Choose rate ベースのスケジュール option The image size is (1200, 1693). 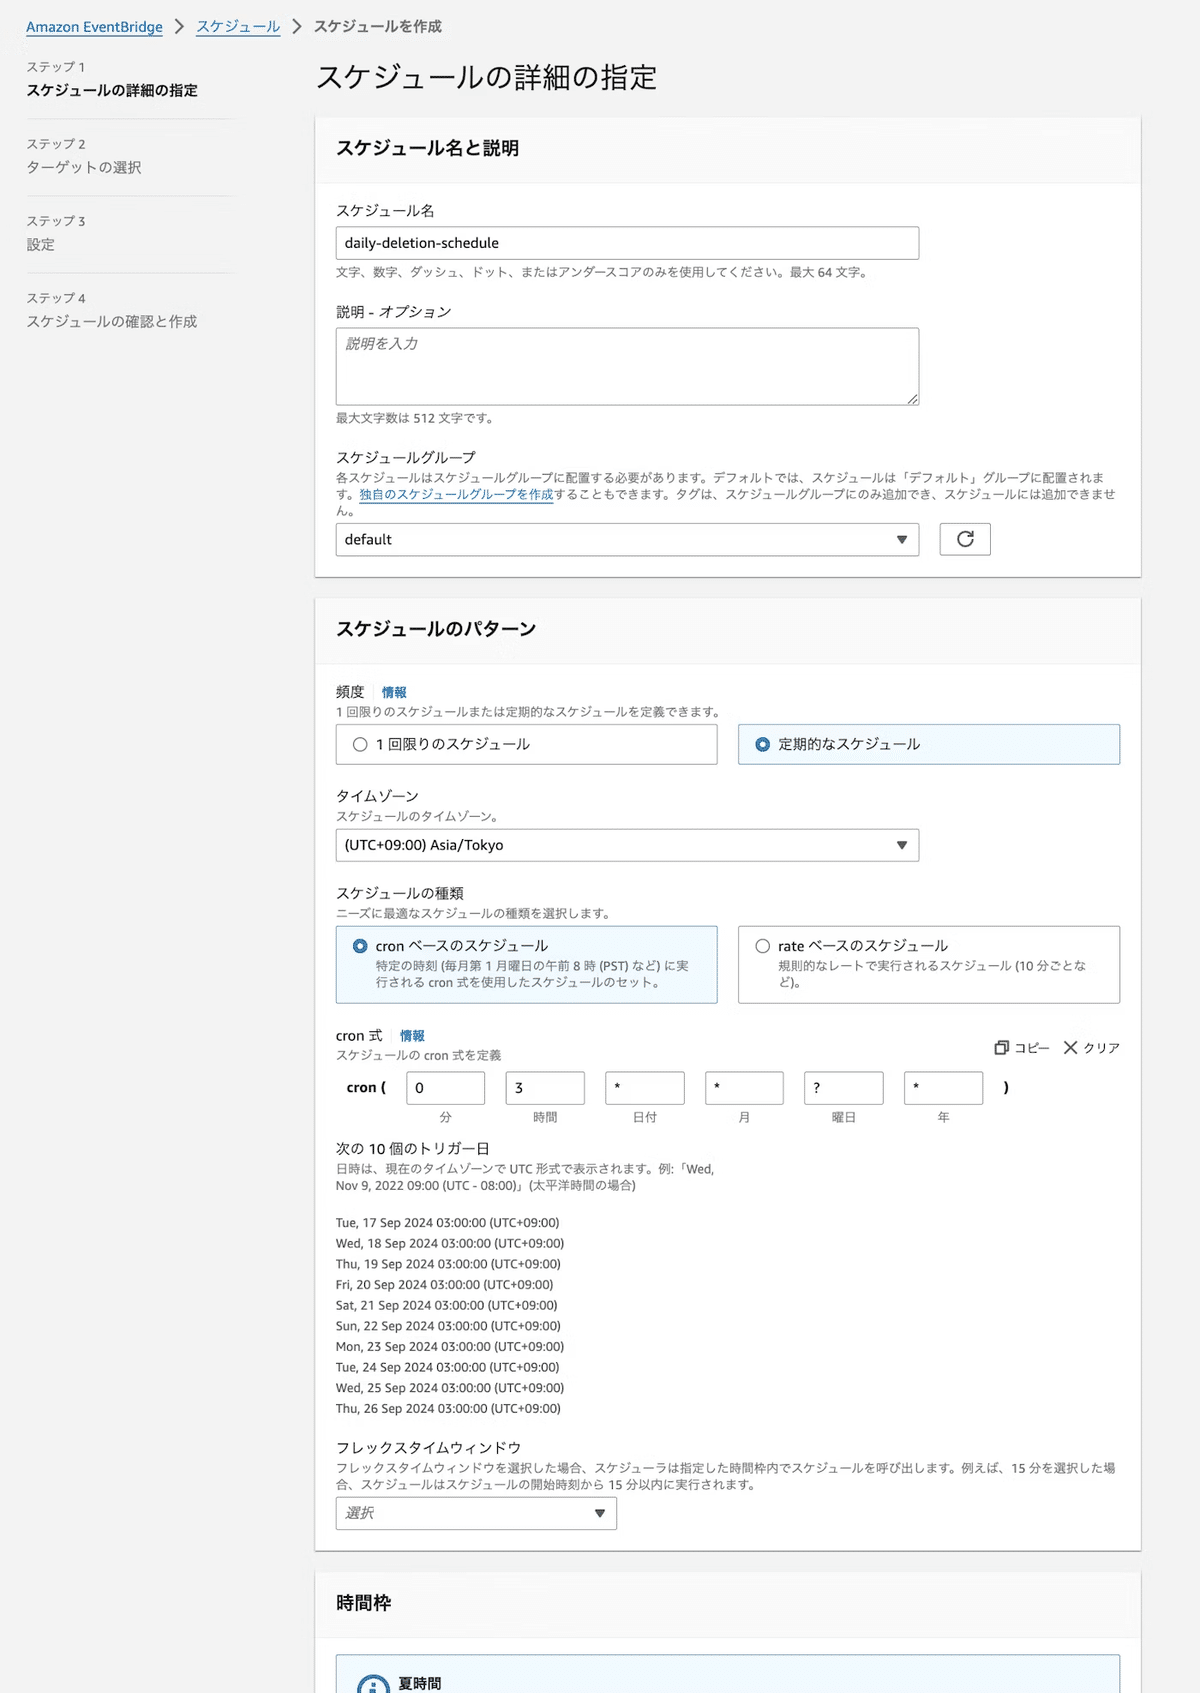(929, 964)
